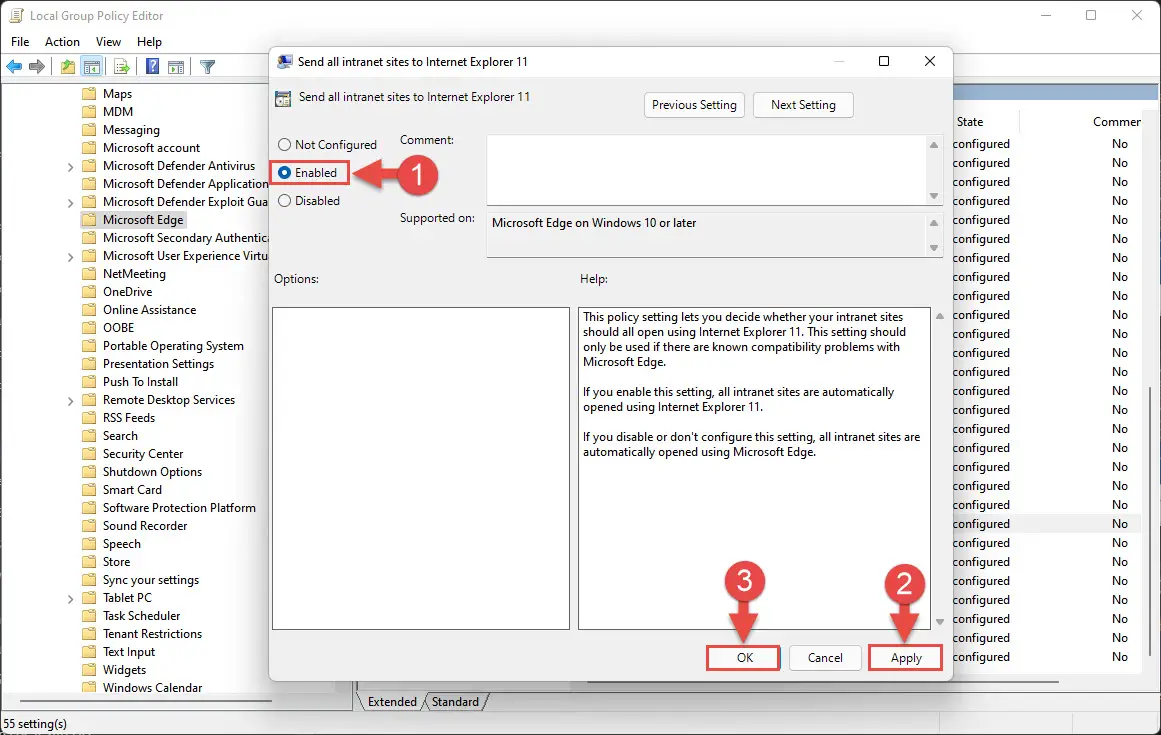Click the Comment box scroll up arrow
This screenshot has width=1161, height=735.
(x=934, y=145)
